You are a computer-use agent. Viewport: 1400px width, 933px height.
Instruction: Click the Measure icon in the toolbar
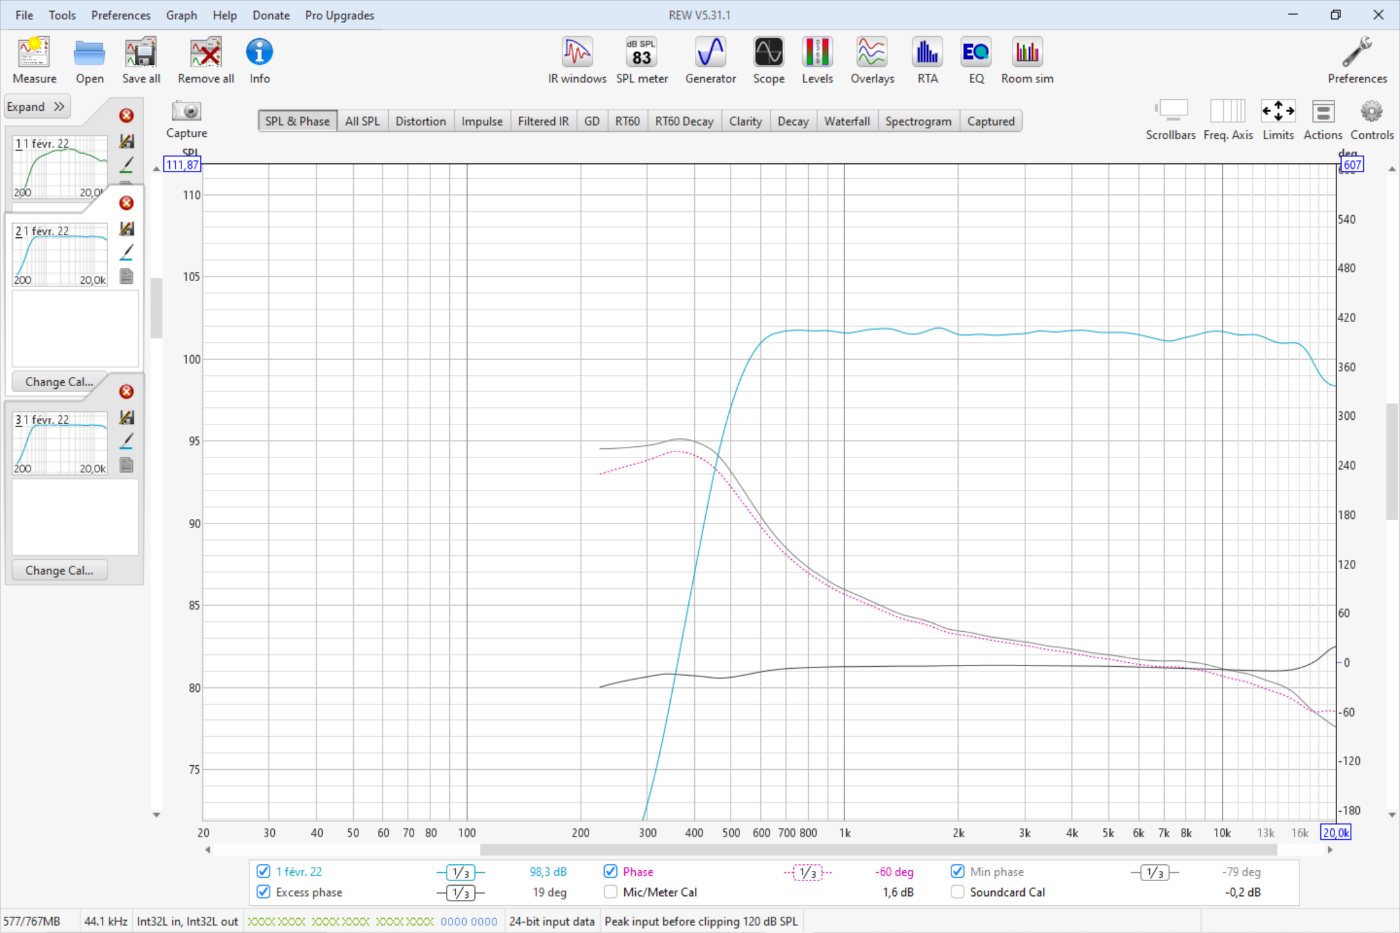(34, 53)
